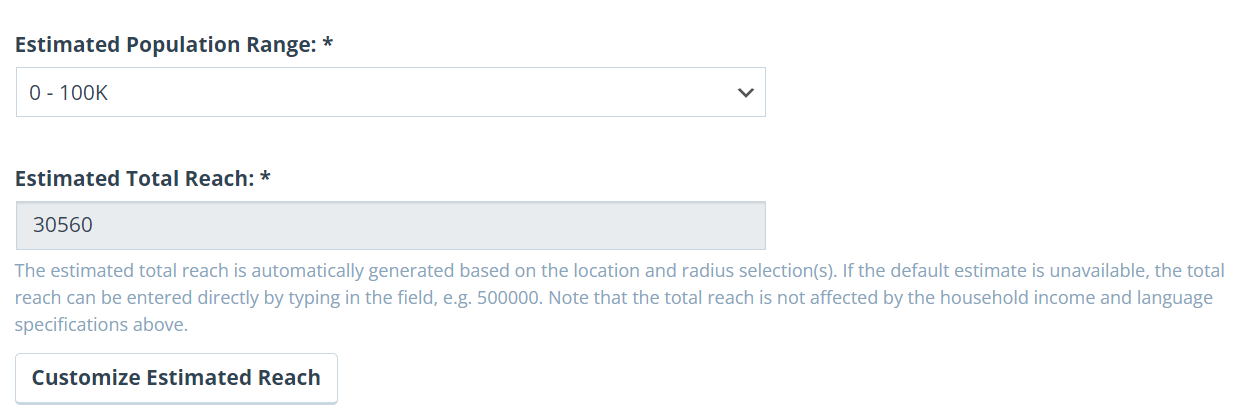Viewport: 1246px width, 420px height.
Task: Click the asterisk beside Estimated Population Range
Action: coord(327,43)
